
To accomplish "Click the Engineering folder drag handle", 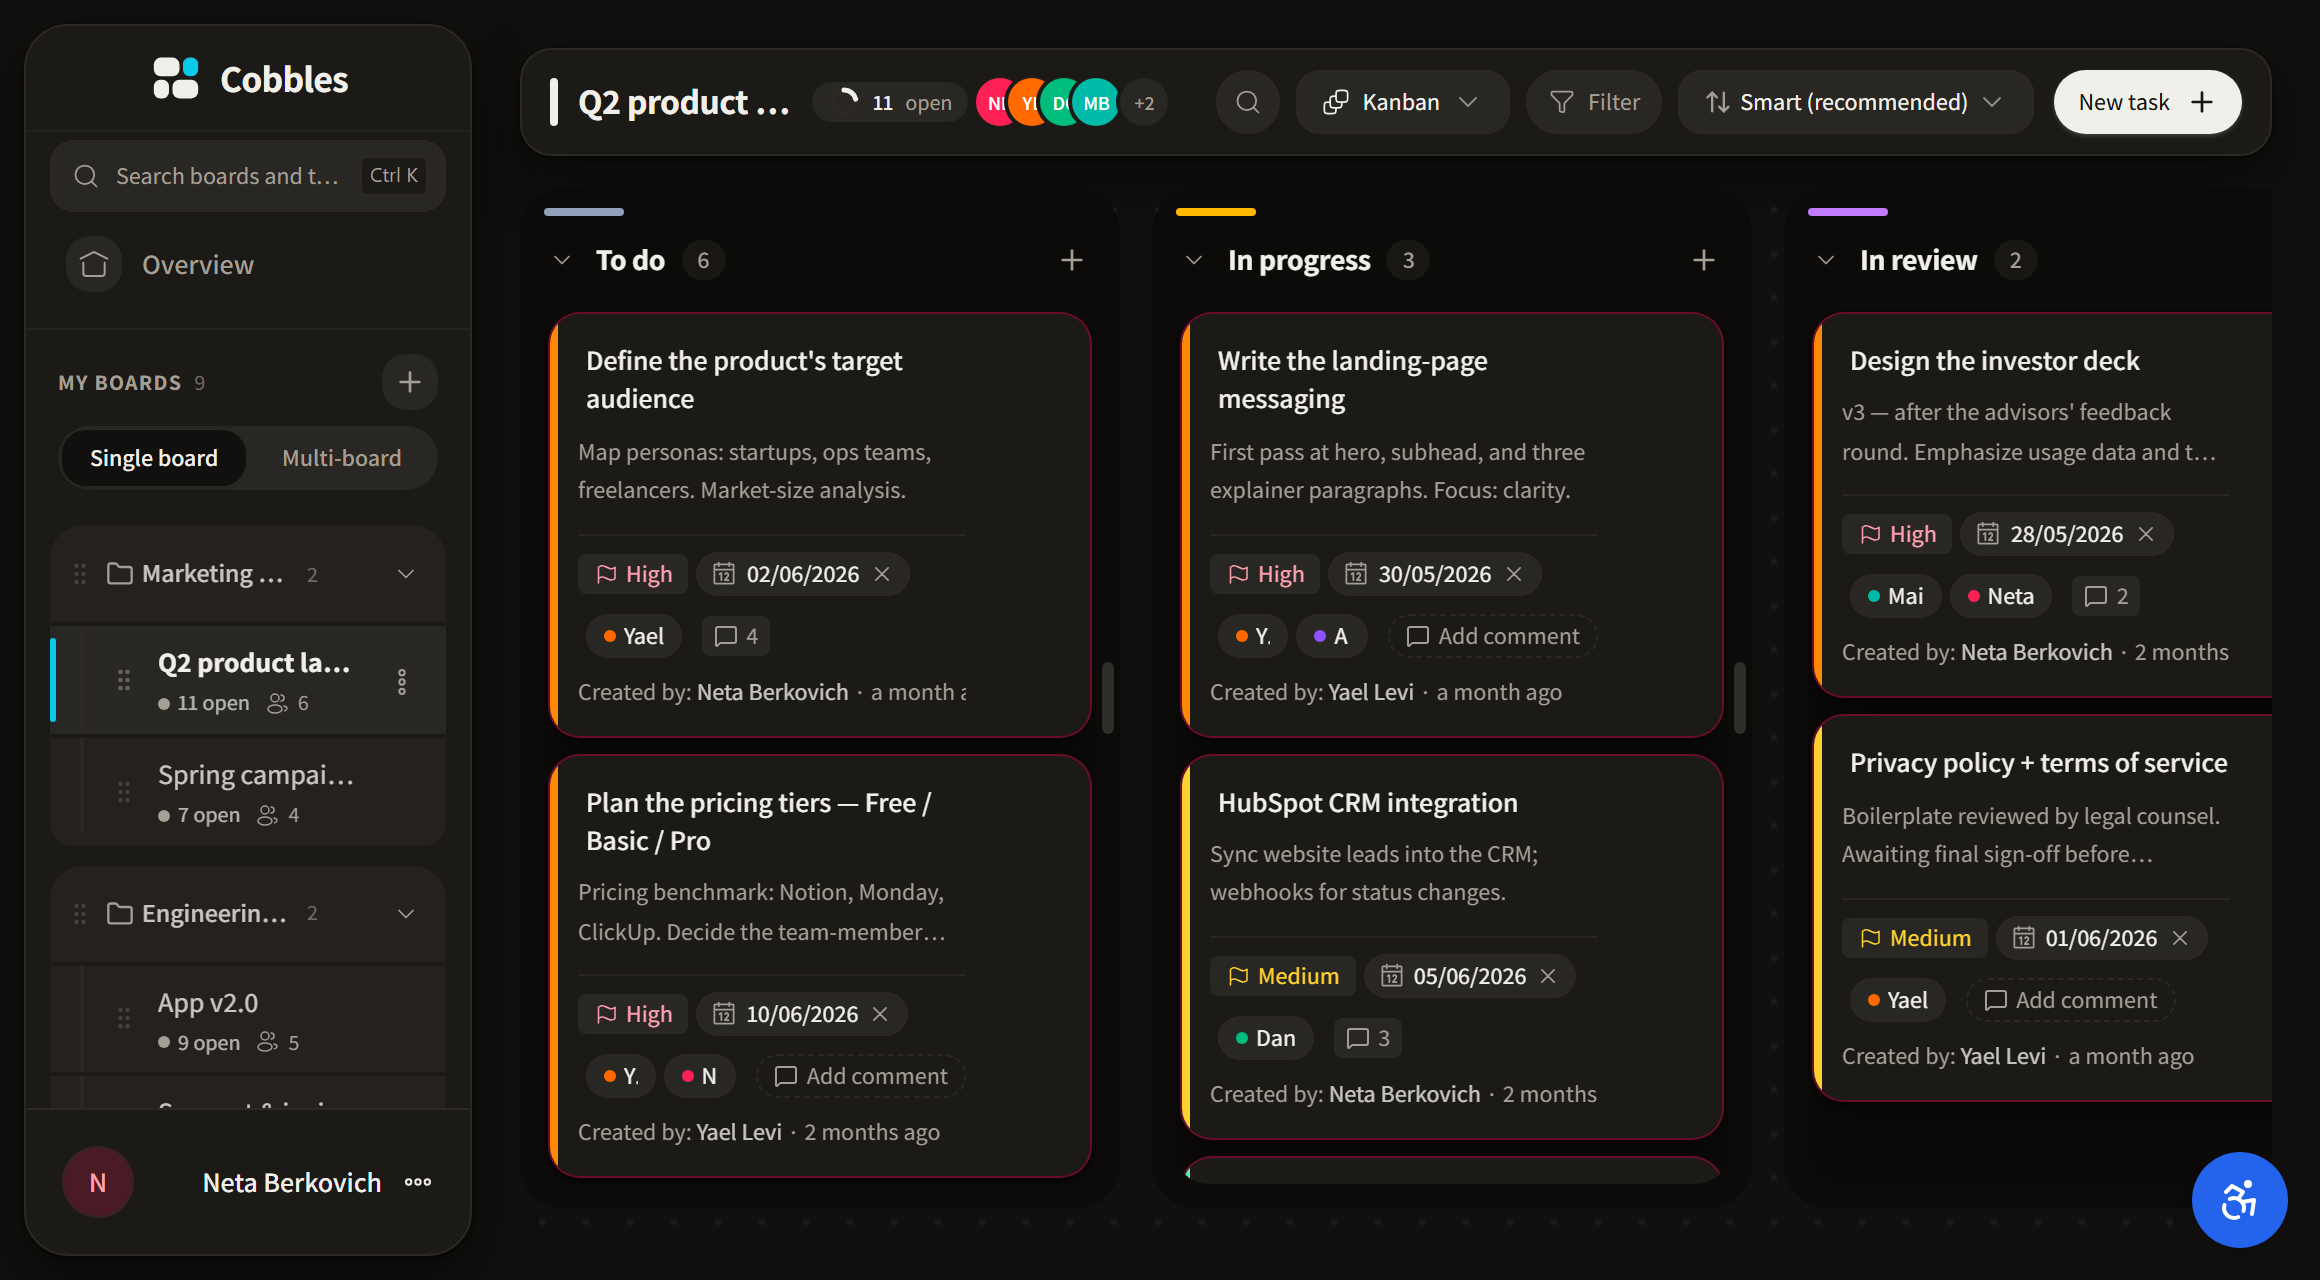I will 80,914.
